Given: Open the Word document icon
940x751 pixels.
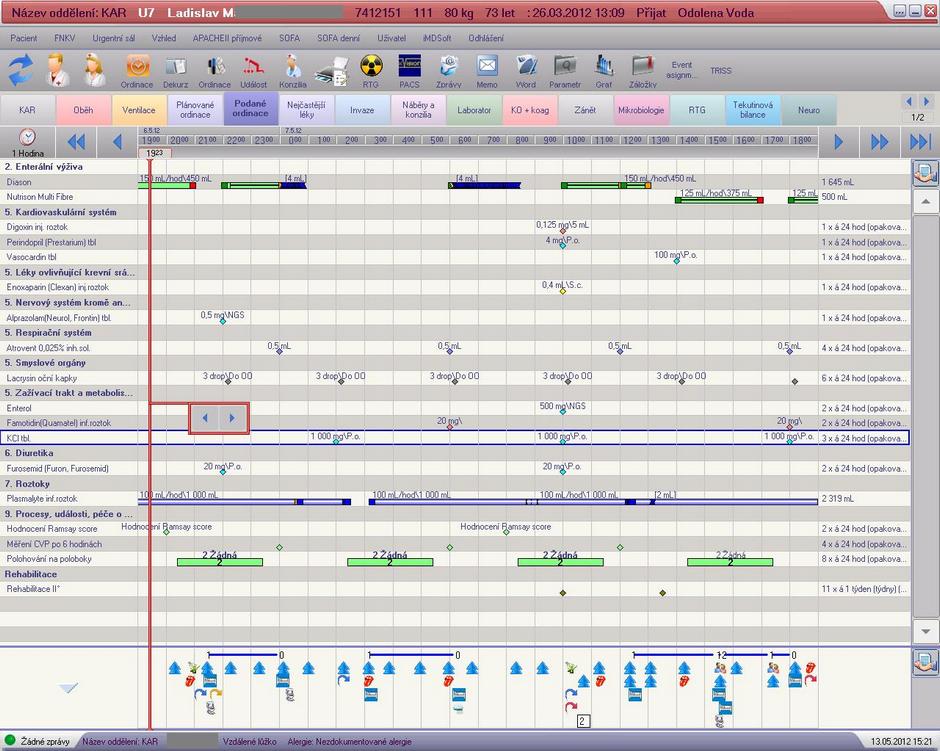Looking at the screenshot, I should [x=526, y=69].
